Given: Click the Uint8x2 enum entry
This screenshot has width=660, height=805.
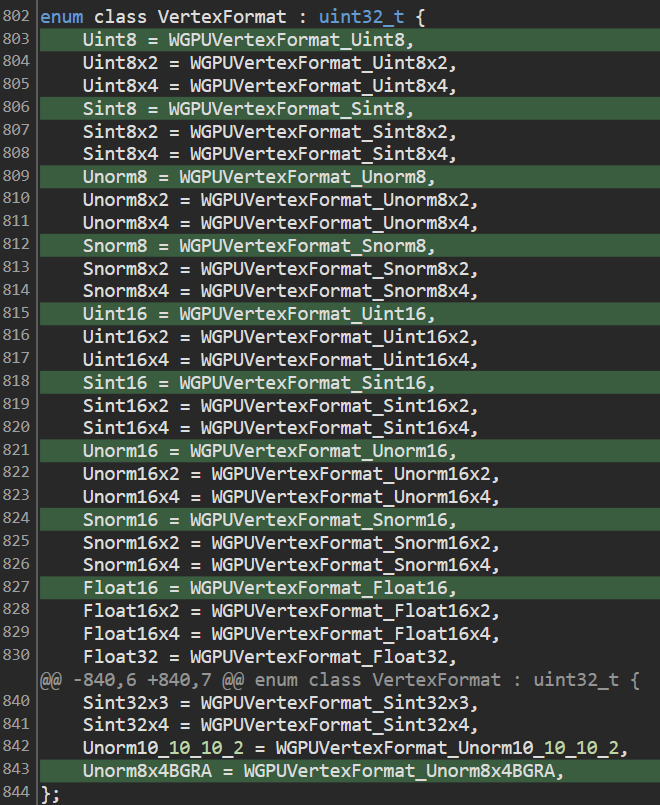Looking at the screenshot, I should click(269, 63).
